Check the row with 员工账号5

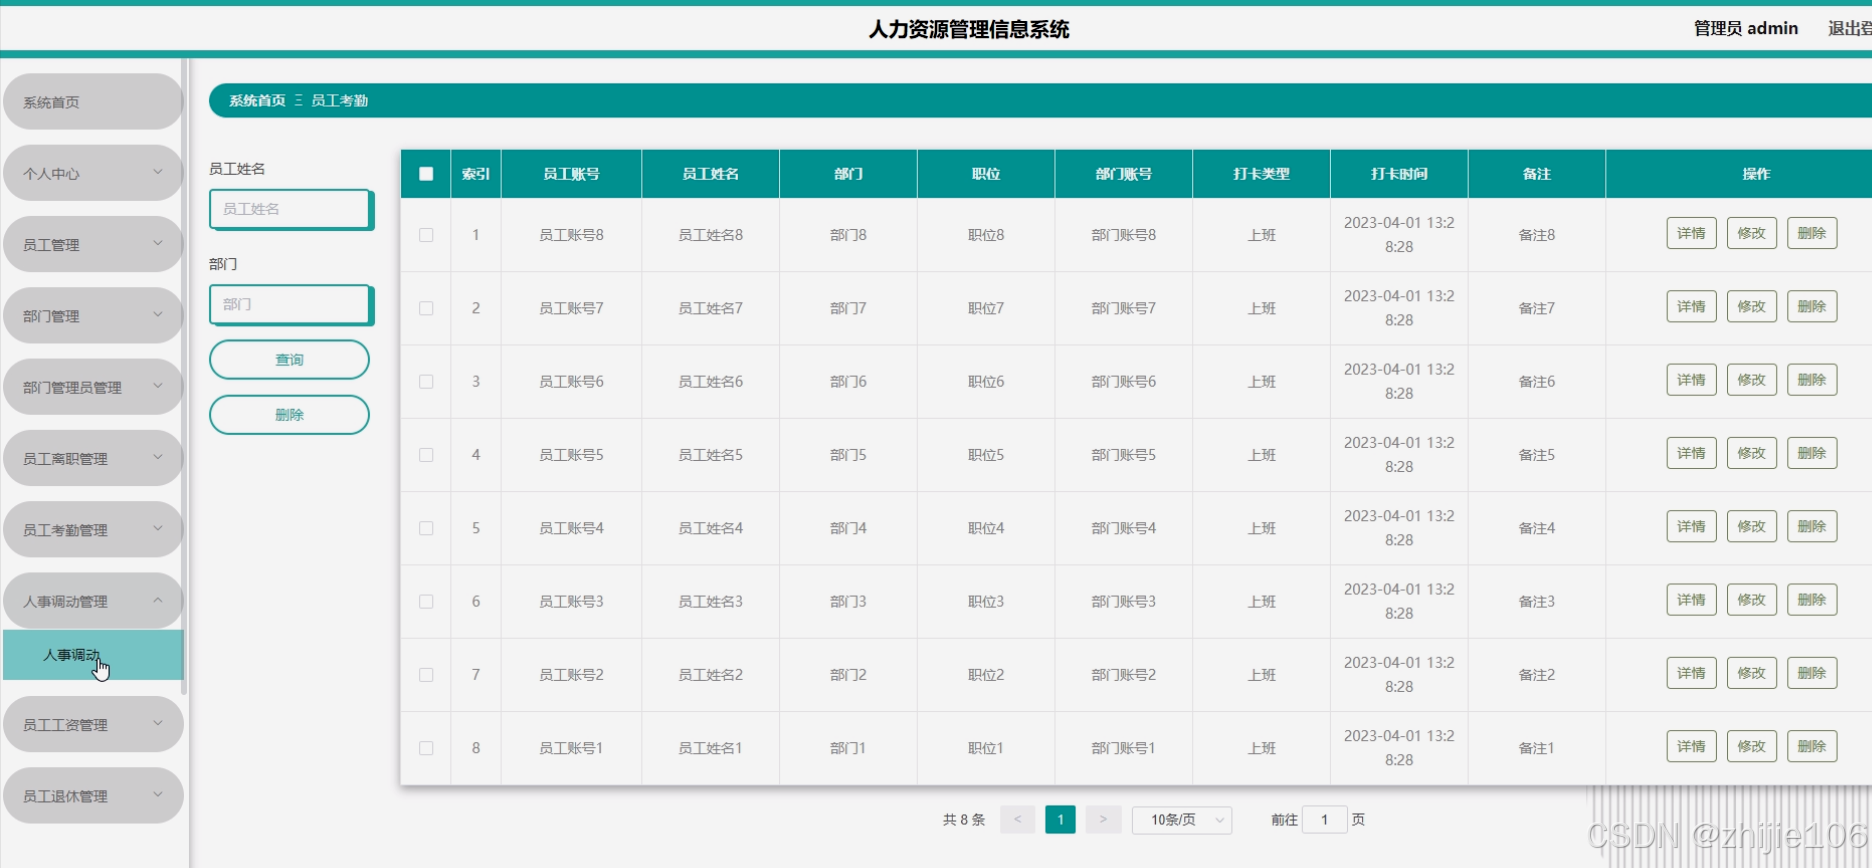tap(426, 455)
